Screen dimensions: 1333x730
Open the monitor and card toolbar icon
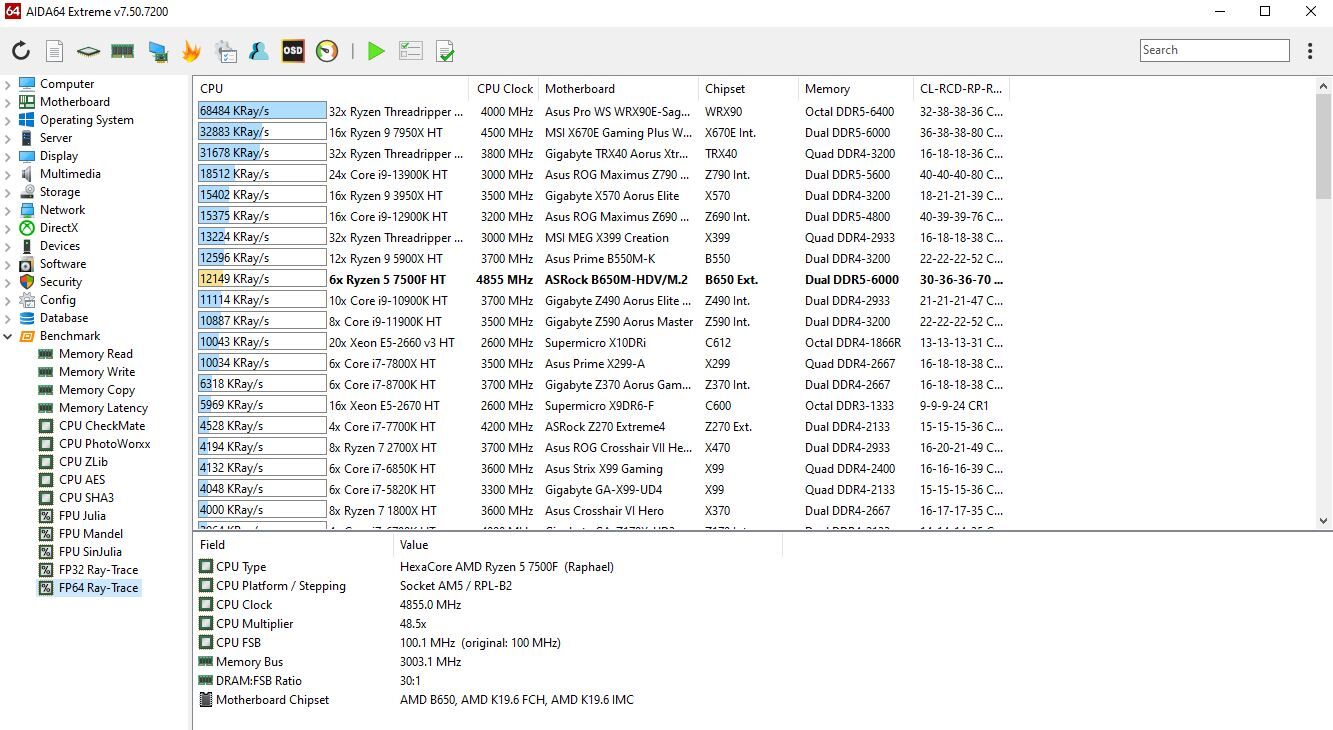click(x=157, y=51)
